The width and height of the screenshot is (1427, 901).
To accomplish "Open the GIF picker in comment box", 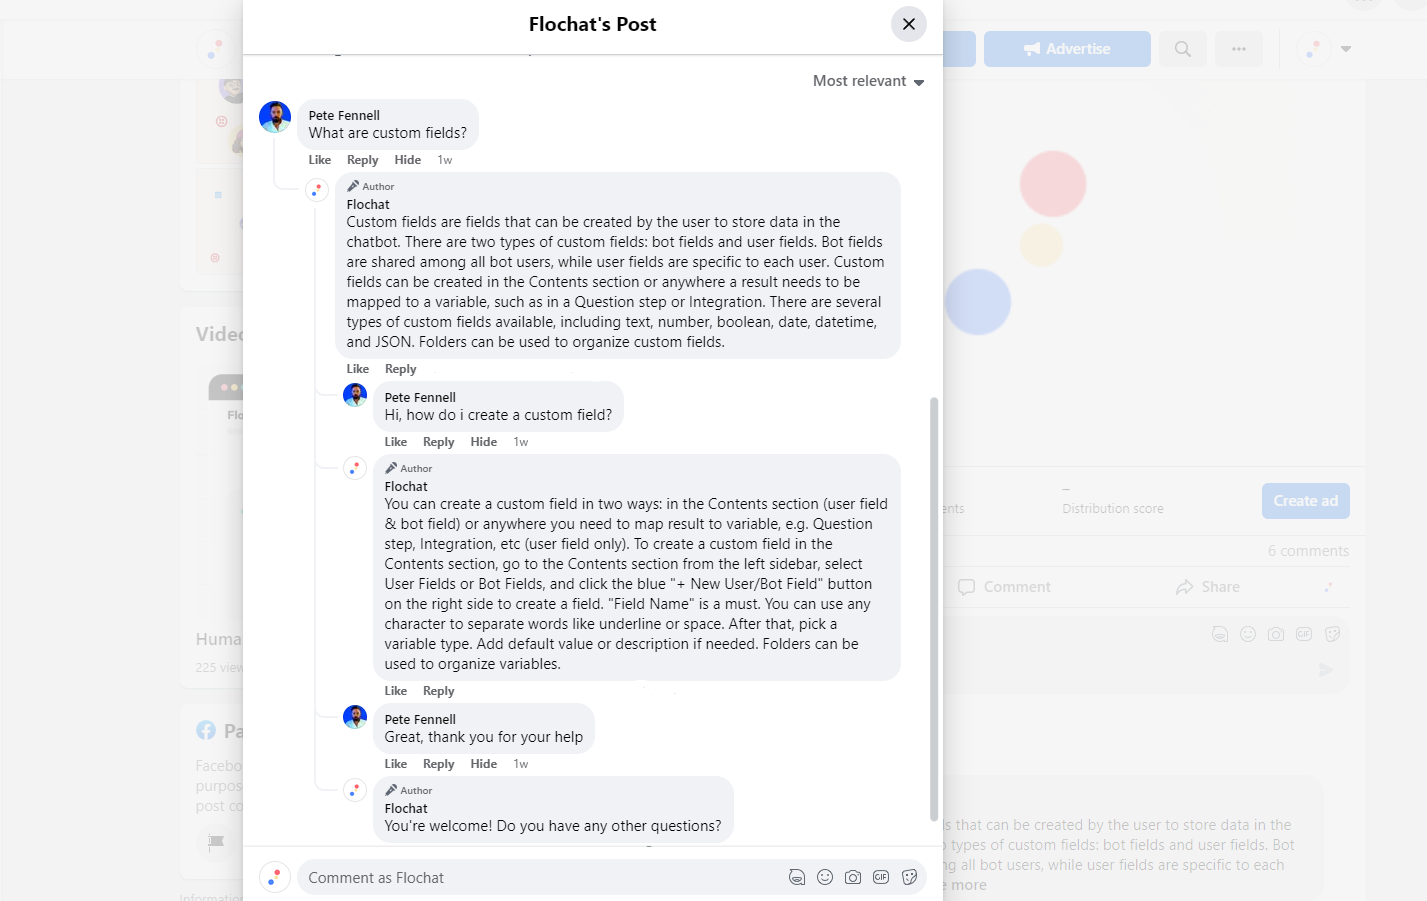I will point(881,877).
